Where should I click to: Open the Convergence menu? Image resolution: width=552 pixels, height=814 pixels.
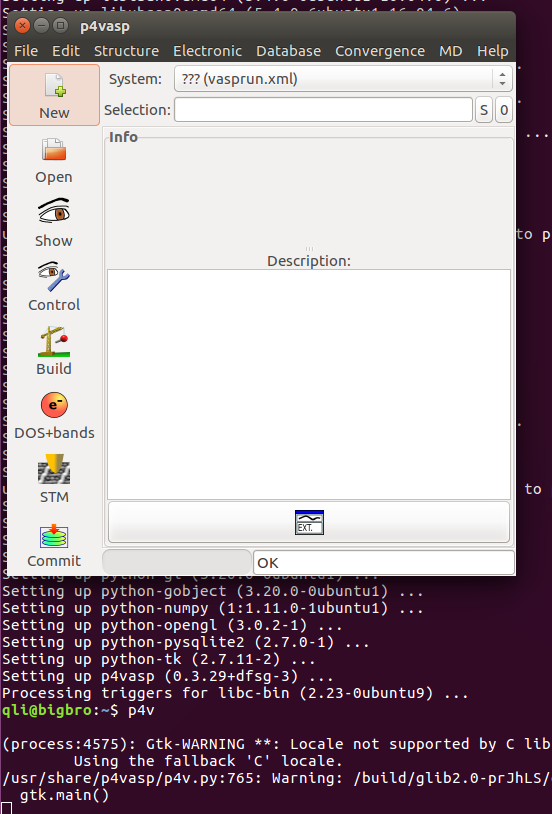click(380, 51)
